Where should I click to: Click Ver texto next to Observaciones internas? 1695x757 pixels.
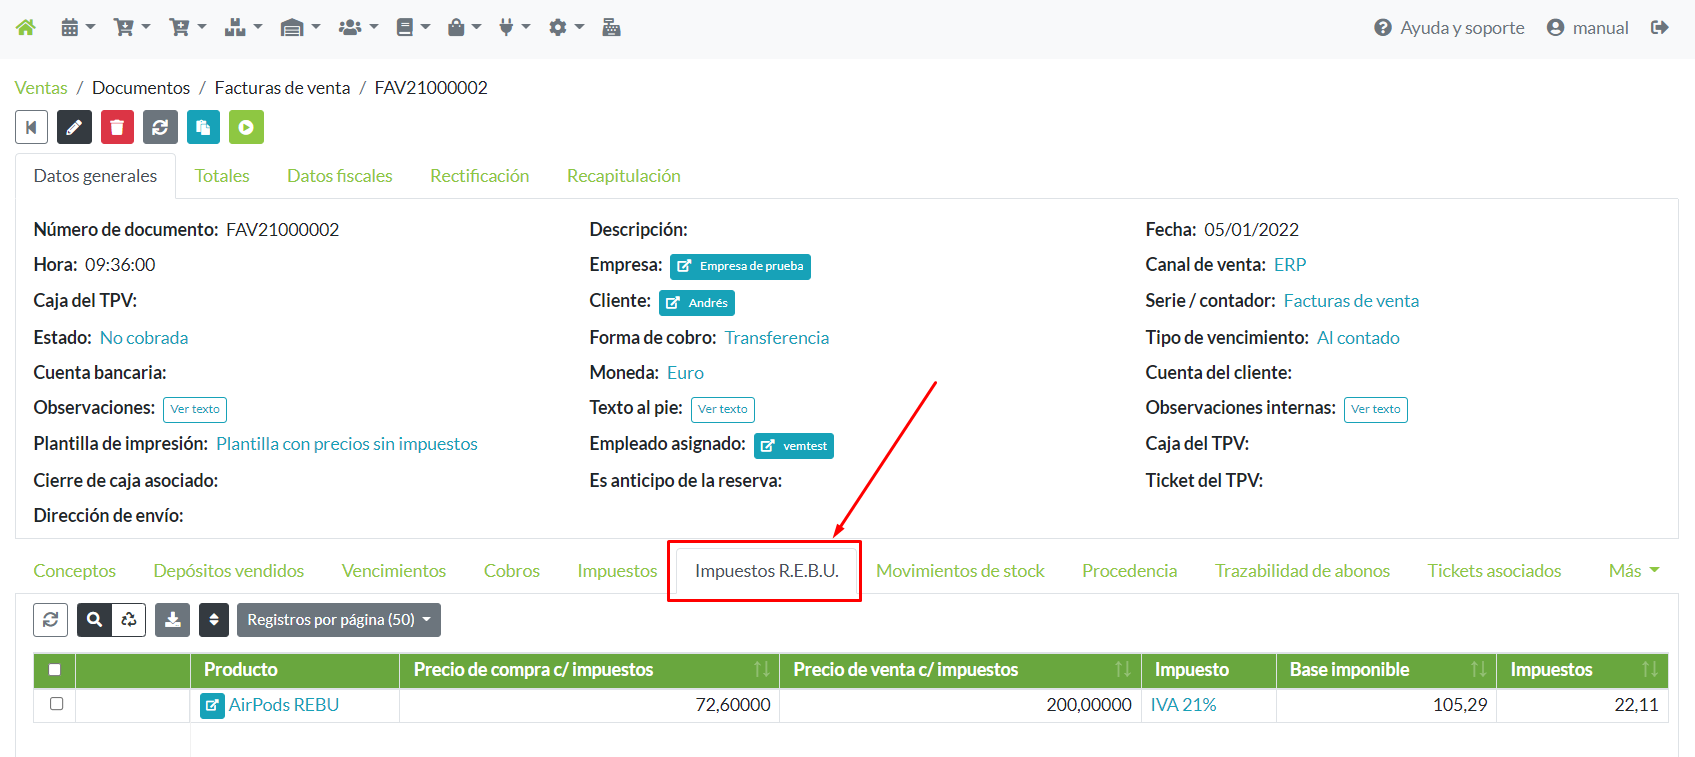[x=1375, y=410]
